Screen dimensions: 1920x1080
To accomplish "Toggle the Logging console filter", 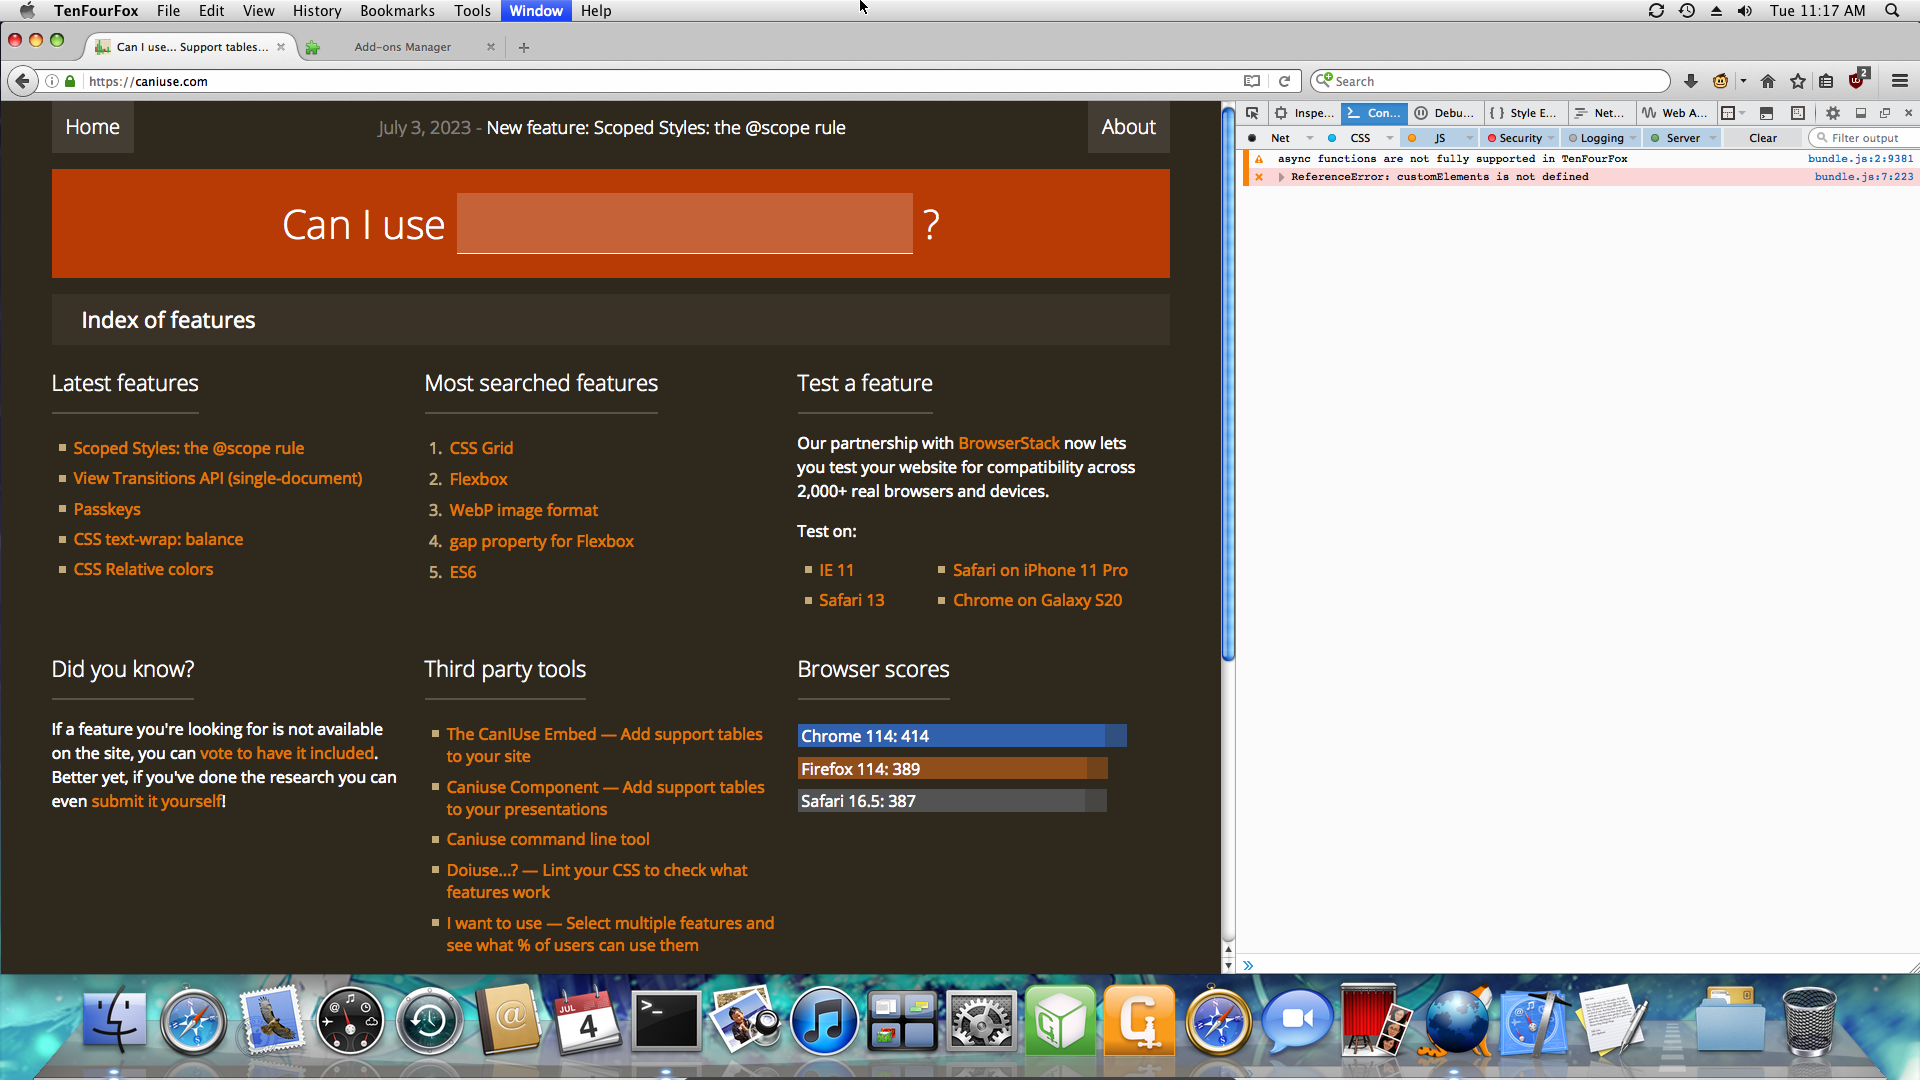I will pos(1601,138).
